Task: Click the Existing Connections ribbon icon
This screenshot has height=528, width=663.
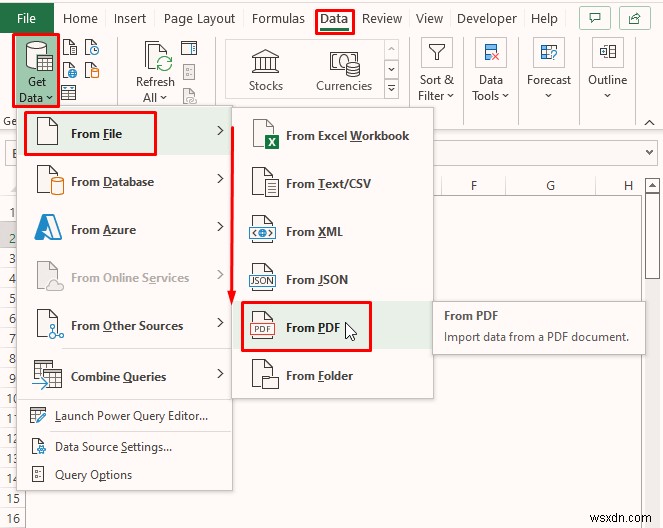Action: [x=92, y=70]
